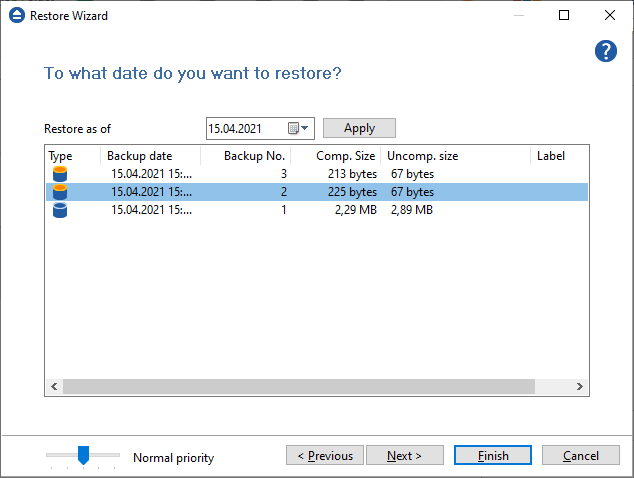The height and width of the screenshot is (478, 634).
Task: Click the Next button
Action: coord(405,455)
